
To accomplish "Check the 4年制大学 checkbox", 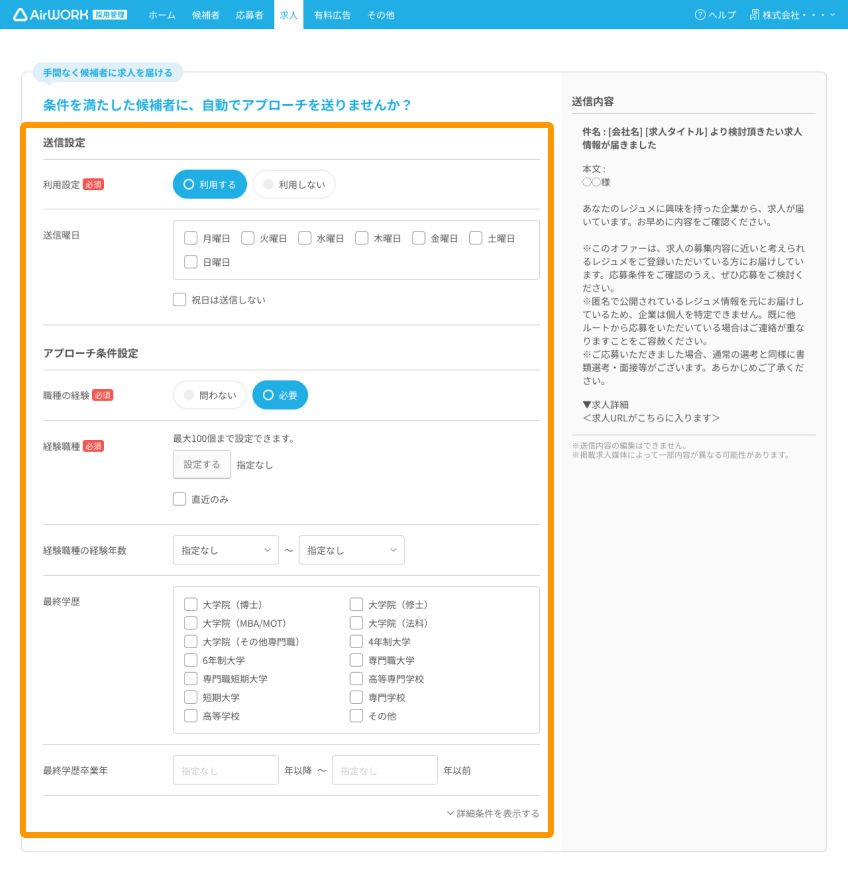I will pos(356,642).
